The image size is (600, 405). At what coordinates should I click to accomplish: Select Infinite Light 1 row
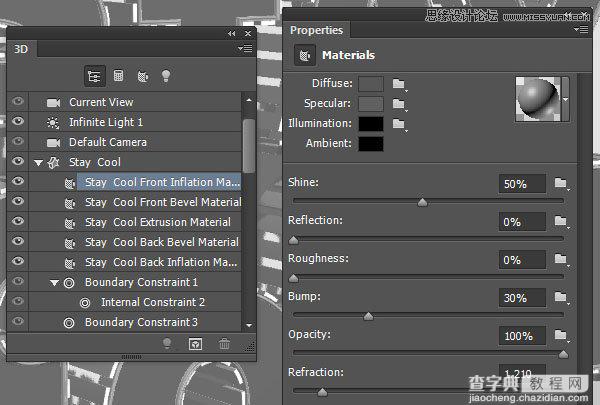[x=135, y=122]
